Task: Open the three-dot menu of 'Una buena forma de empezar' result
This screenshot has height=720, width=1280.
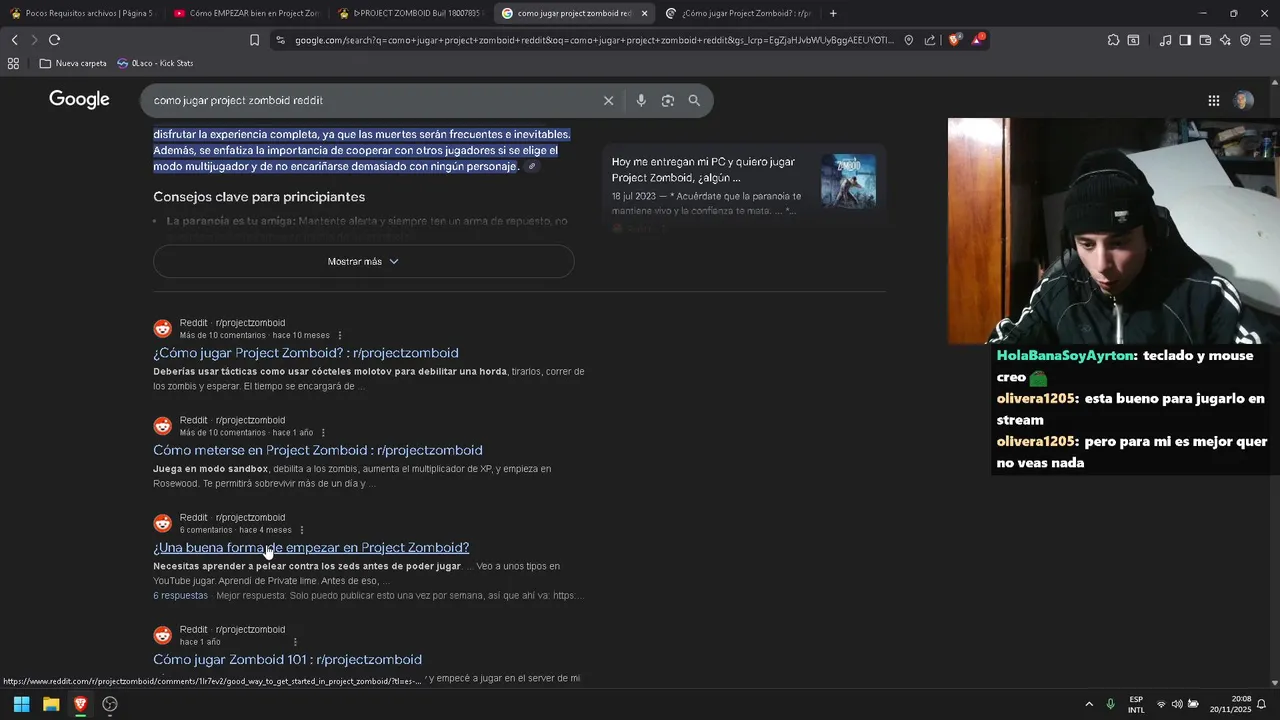Action: coord(302,530)
